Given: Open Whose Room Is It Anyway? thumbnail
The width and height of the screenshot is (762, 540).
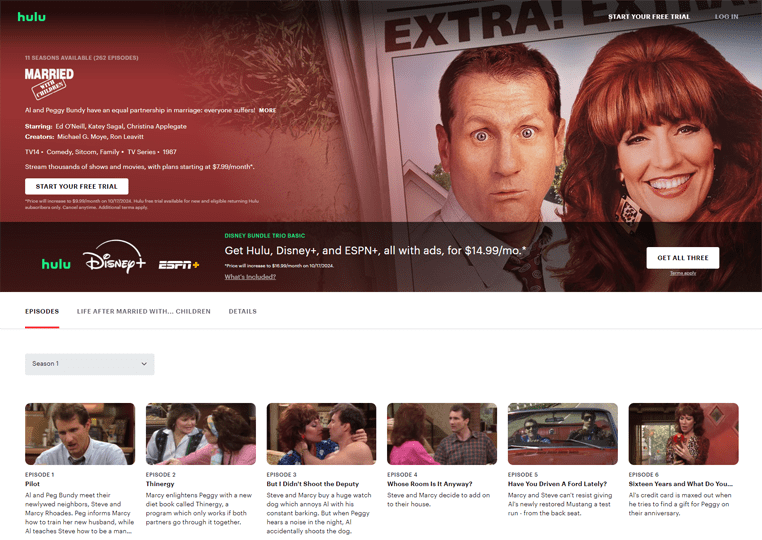Looking at the screenshot, I should (x=442, y=434).
